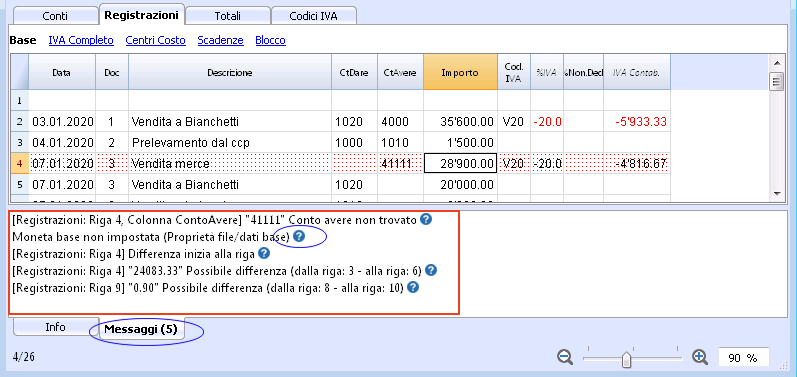Click the IVA Contab. column header
This screenshot has width=797, height=377.
pos(637,73)
